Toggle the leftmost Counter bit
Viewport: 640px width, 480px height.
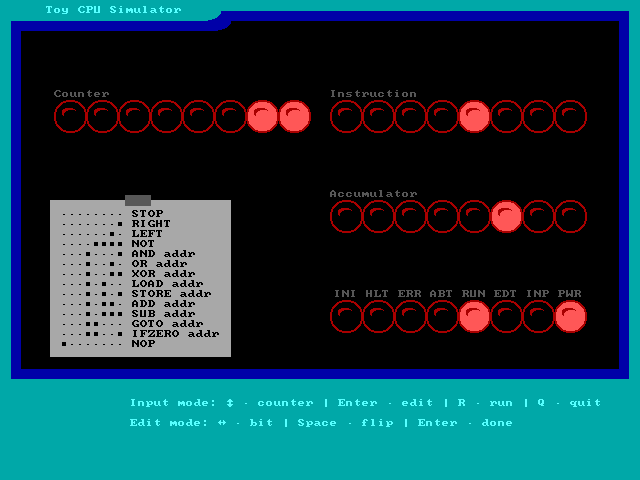pyautogui.click(x=70, y=117)
